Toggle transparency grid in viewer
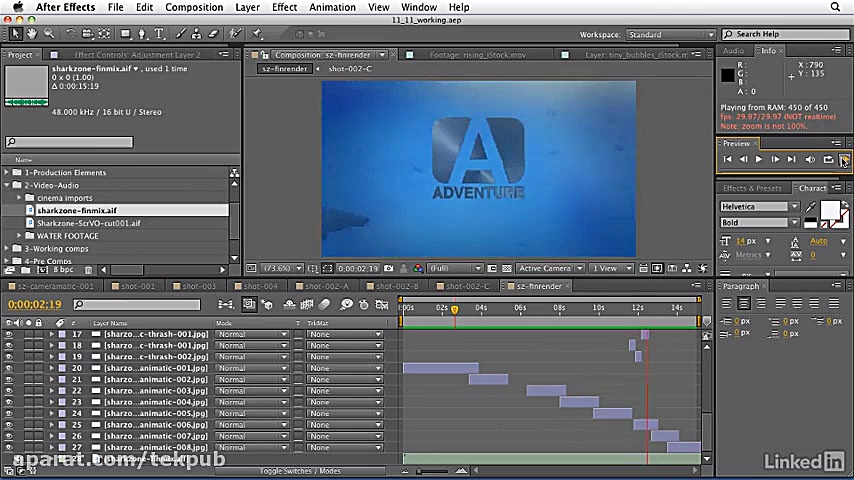Image resolution: width=854 pixels, height=480 pixels. click(x=507, y=268)
